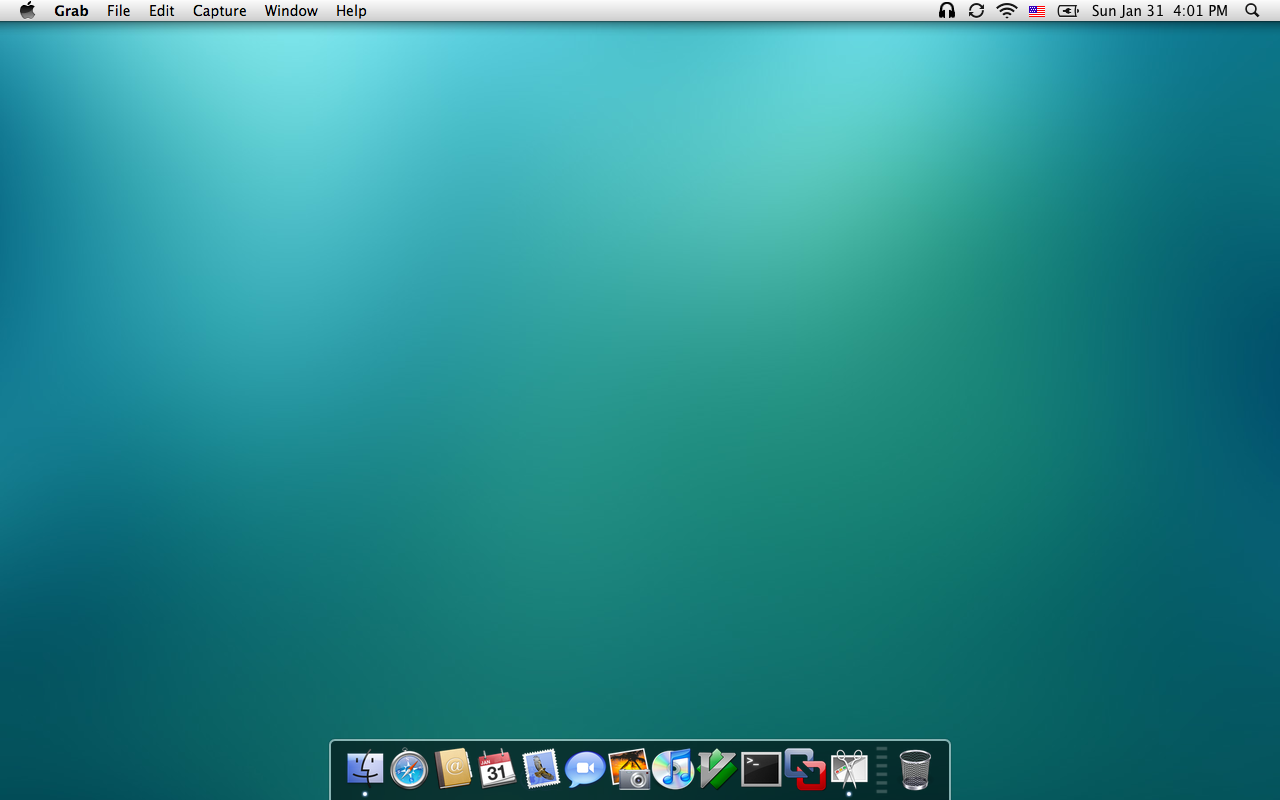
Task: Launch MacVim from the dock
Action: [717, 769]
